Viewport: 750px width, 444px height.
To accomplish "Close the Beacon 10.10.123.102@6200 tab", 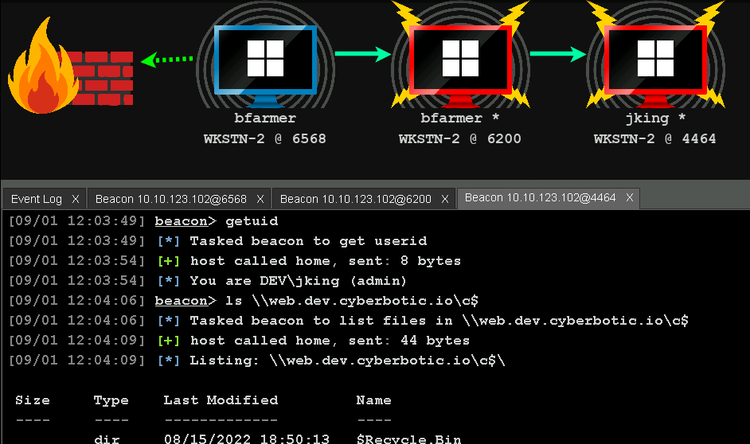I will point(445,199).
